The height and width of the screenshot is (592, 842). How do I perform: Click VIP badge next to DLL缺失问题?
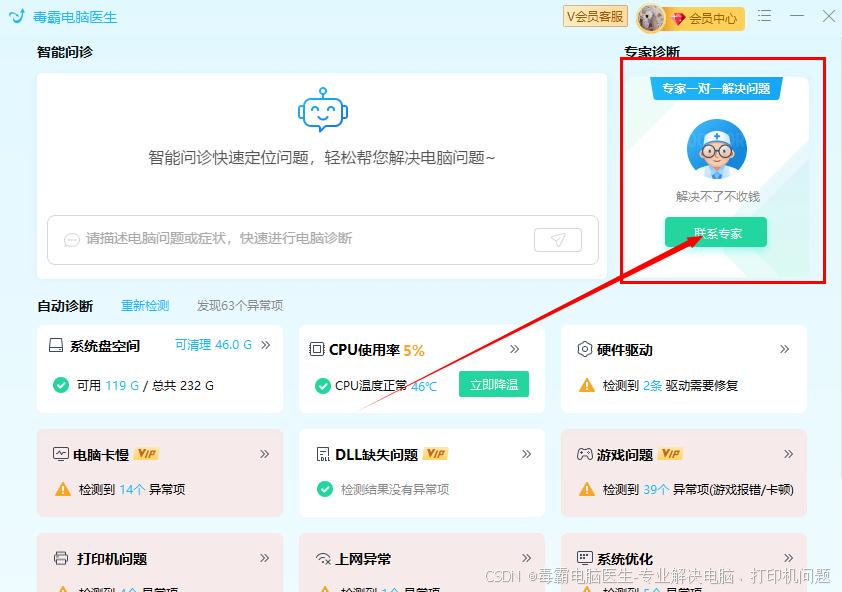click(x=435, y=454)
